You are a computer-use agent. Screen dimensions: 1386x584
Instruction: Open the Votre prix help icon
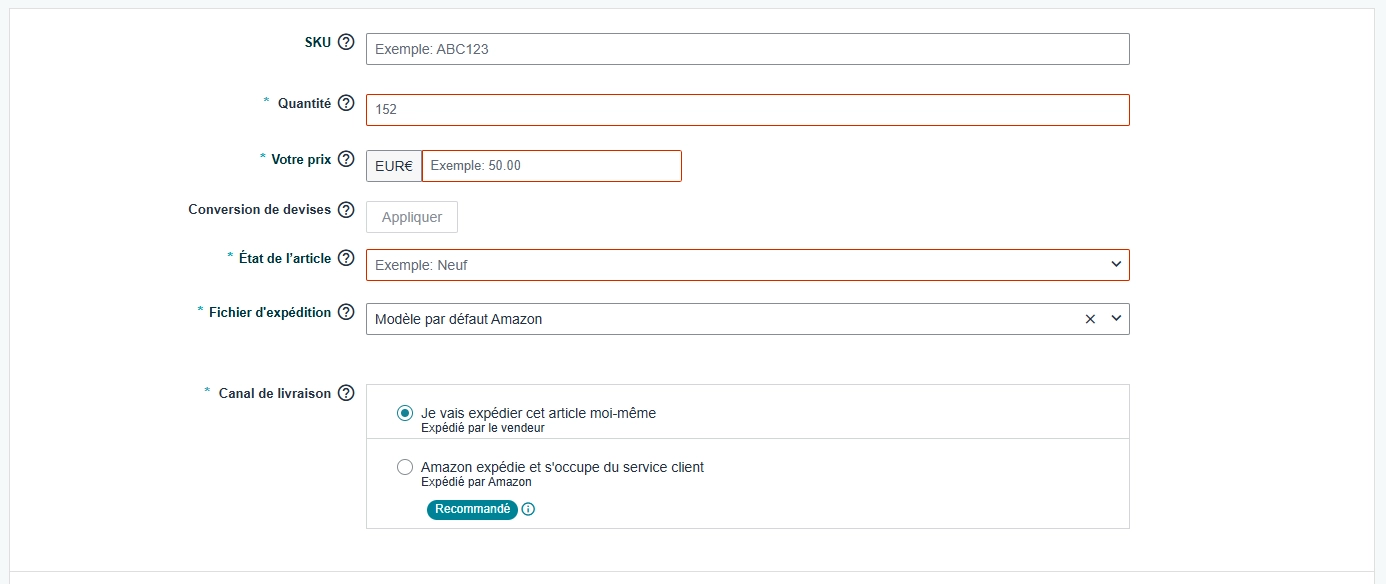tap(346, 159)
